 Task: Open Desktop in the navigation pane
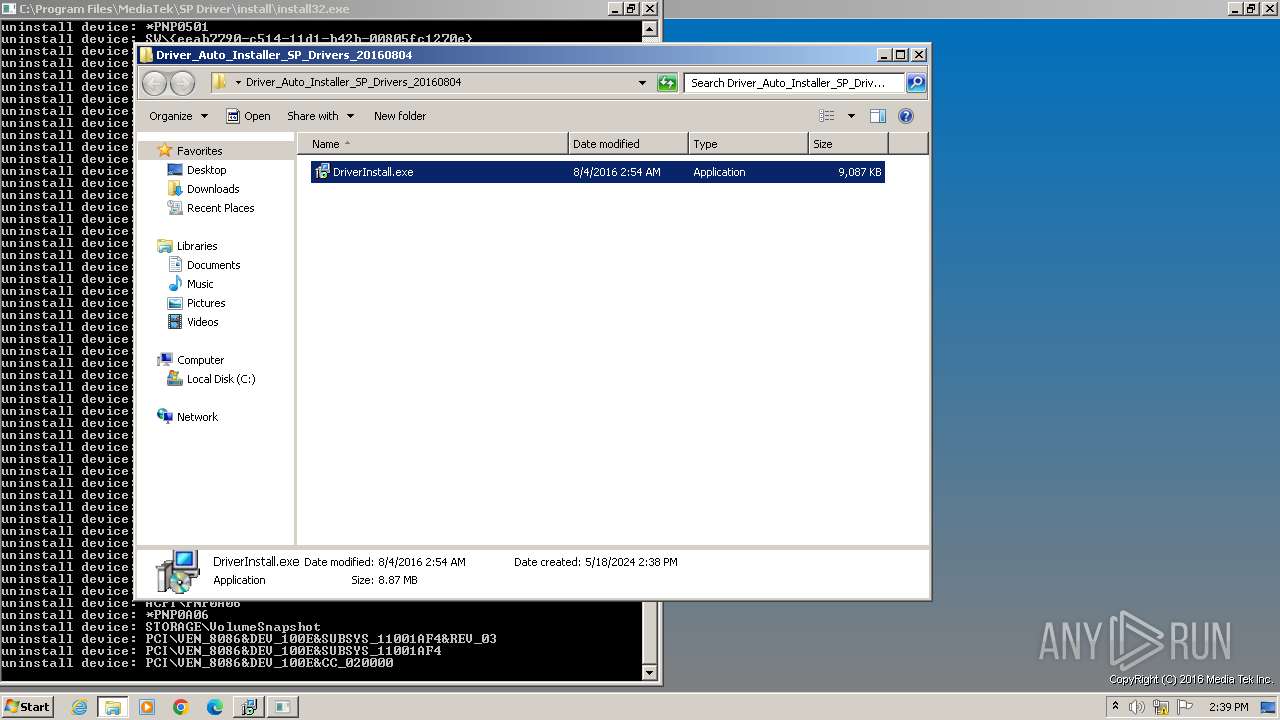[x=206, y=170]
